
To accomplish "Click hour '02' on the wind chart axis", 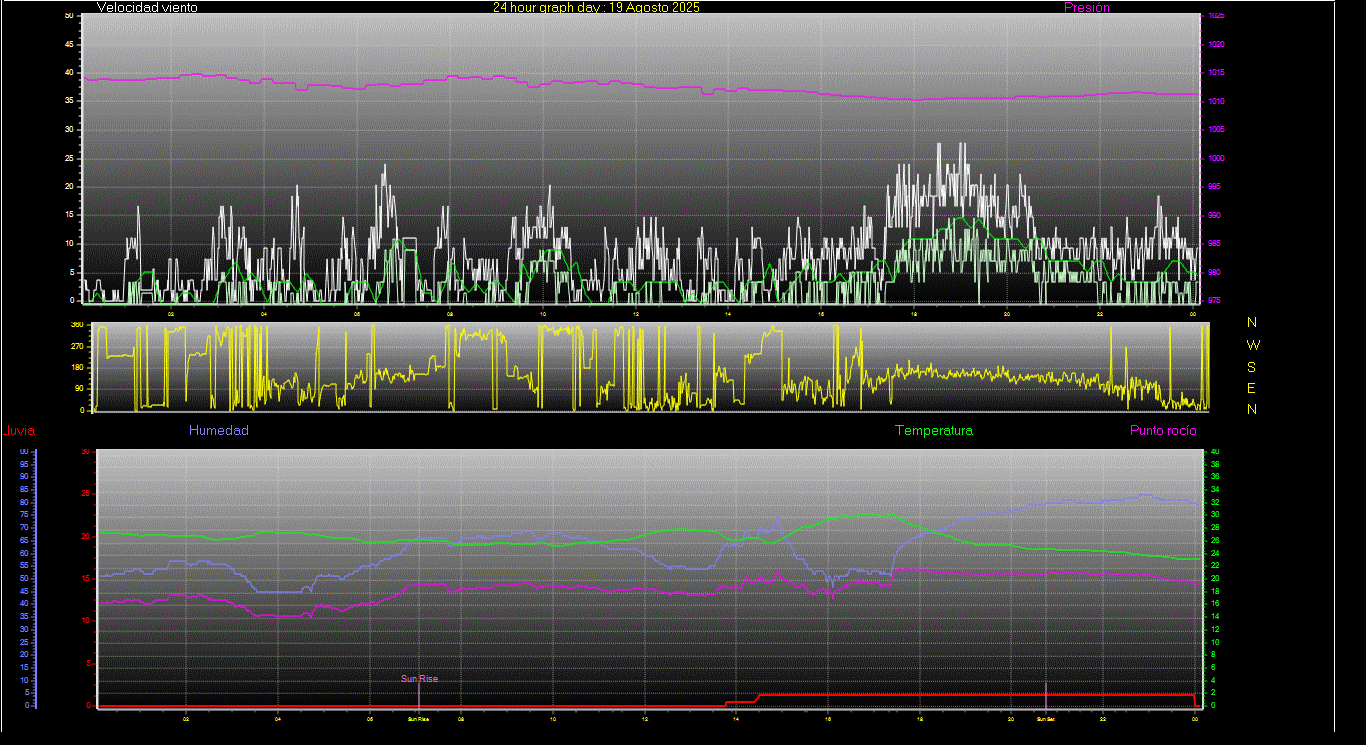I will click(x=171, y=314).
